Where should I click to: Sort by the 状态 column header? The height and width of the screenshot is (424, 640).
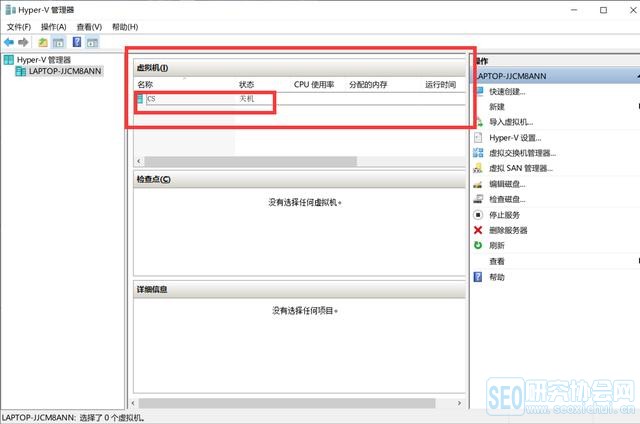tap(246, 84)
